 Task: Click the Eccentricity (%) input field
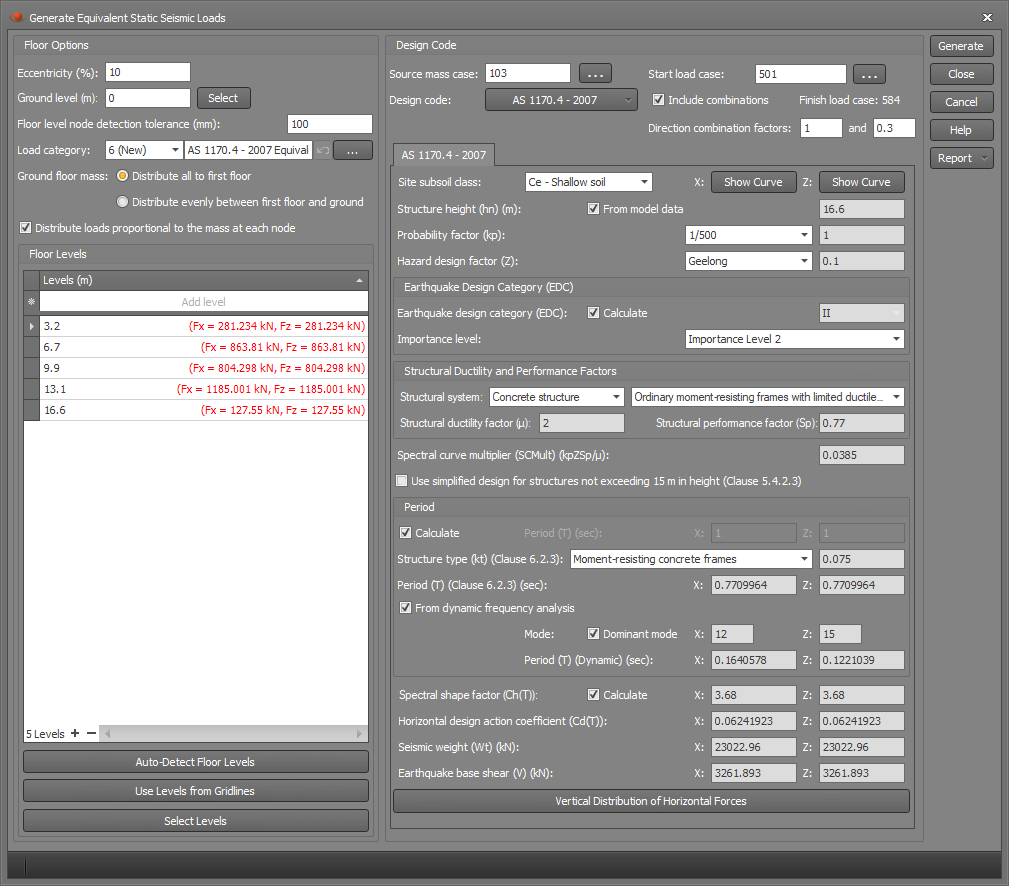click(148, 72)
